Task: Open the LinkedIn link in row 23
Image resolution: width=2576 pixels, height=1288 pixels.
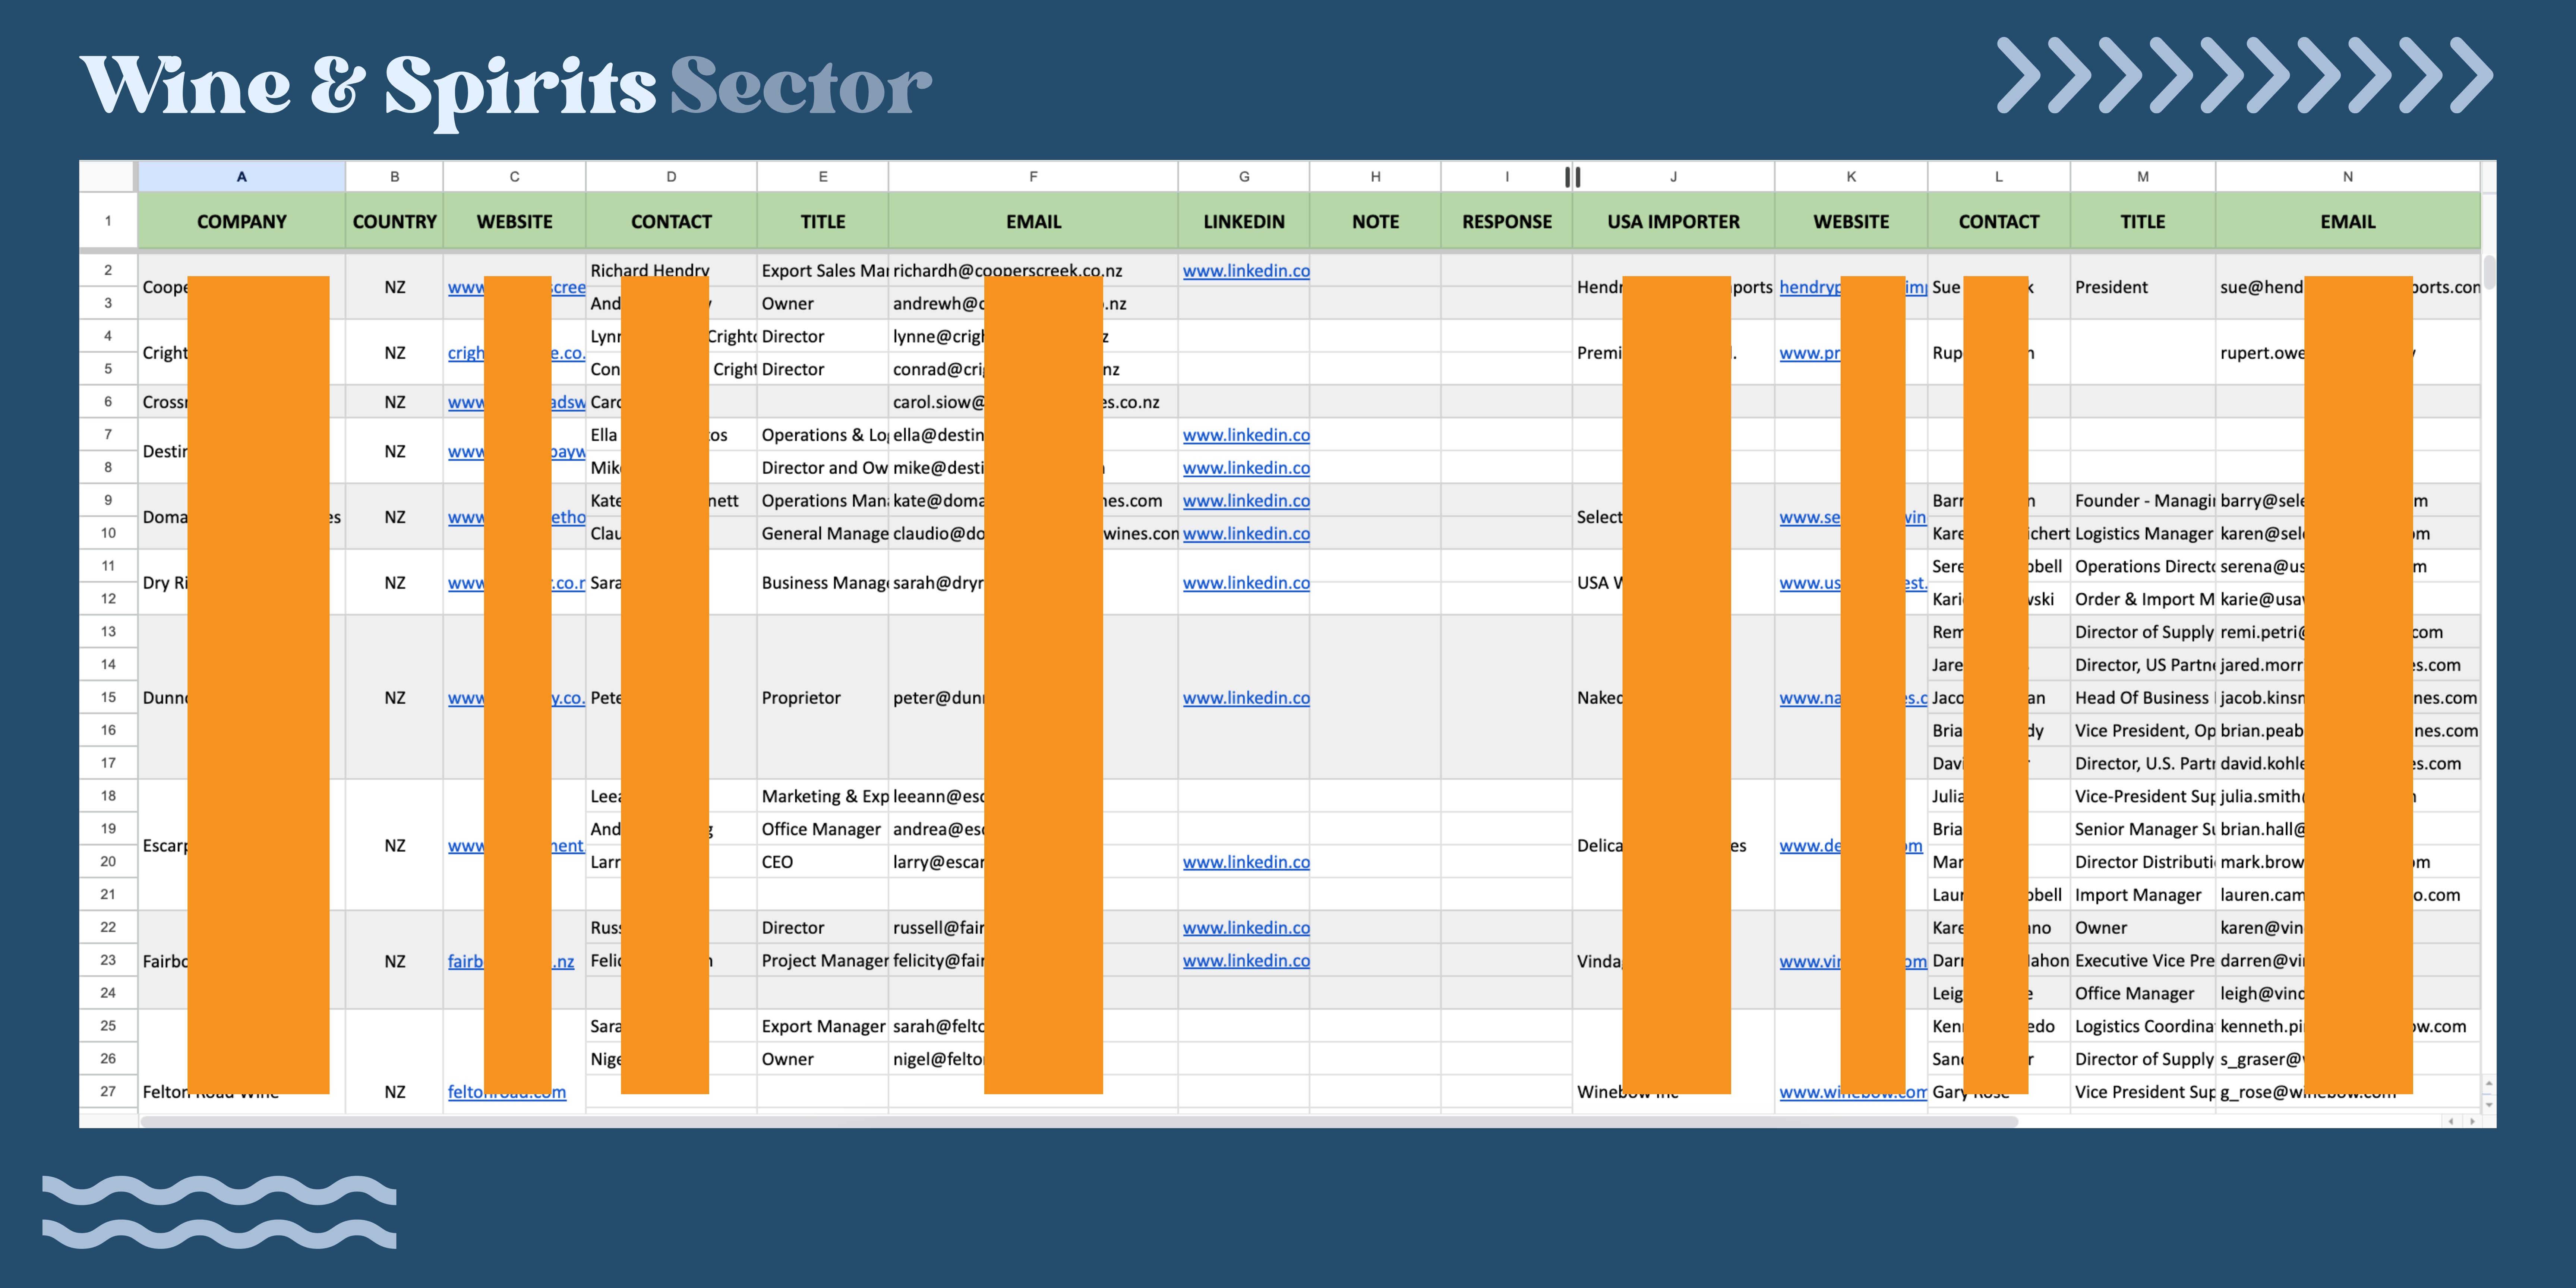Action: (1245, 961)
